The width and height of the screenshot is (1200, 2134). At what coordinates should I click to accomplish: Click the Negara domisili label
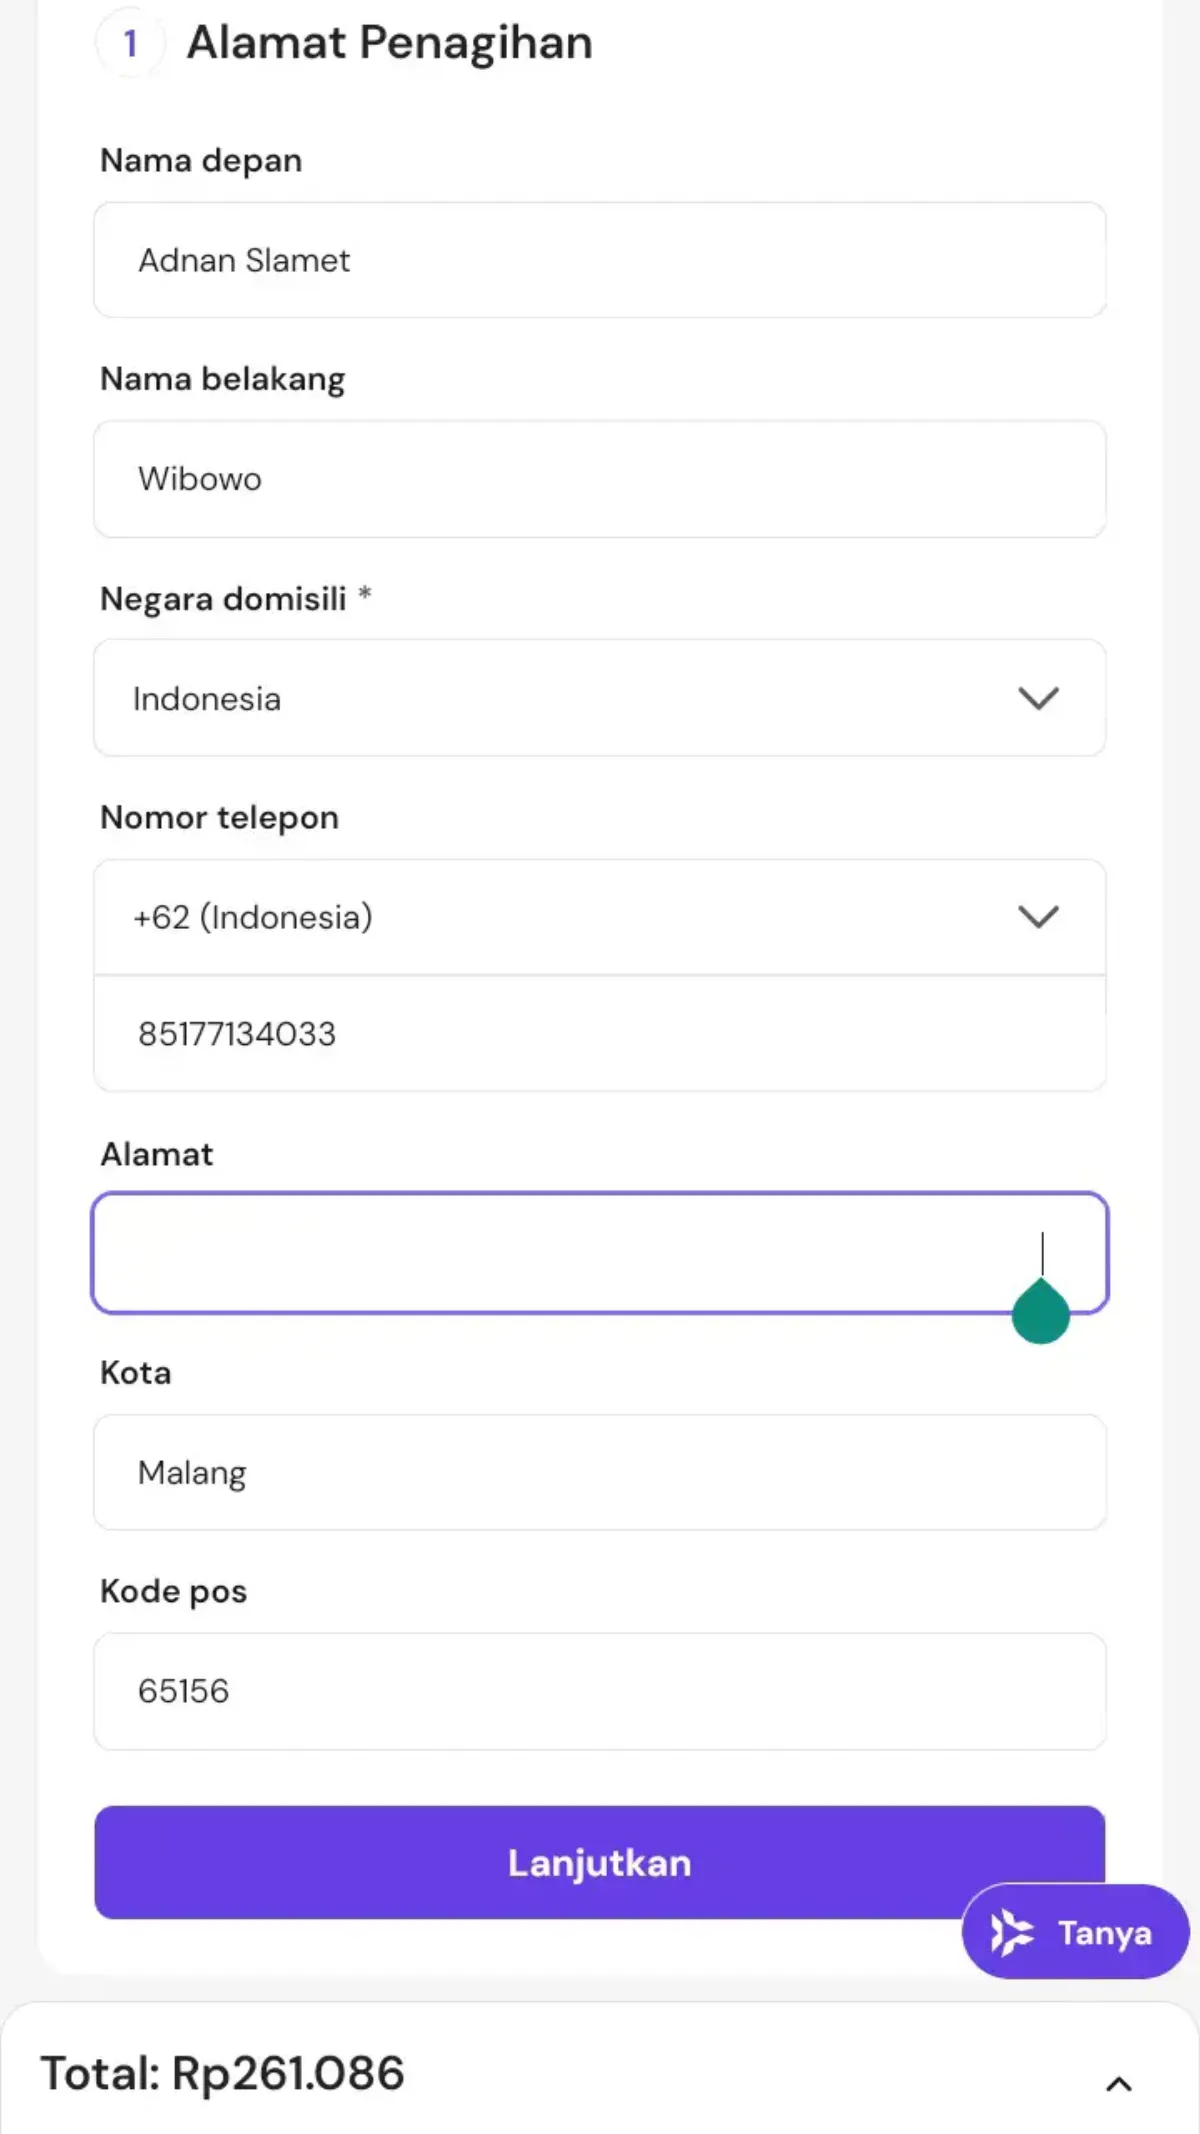223,598
